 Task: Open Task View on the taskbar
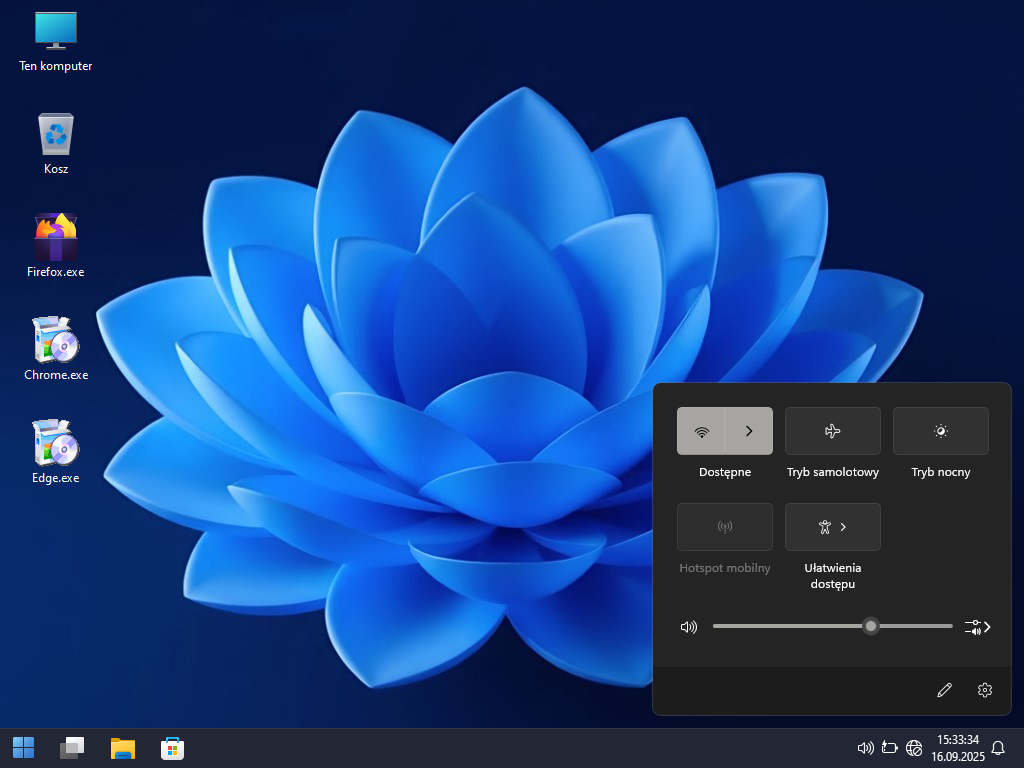pos(72,748)
